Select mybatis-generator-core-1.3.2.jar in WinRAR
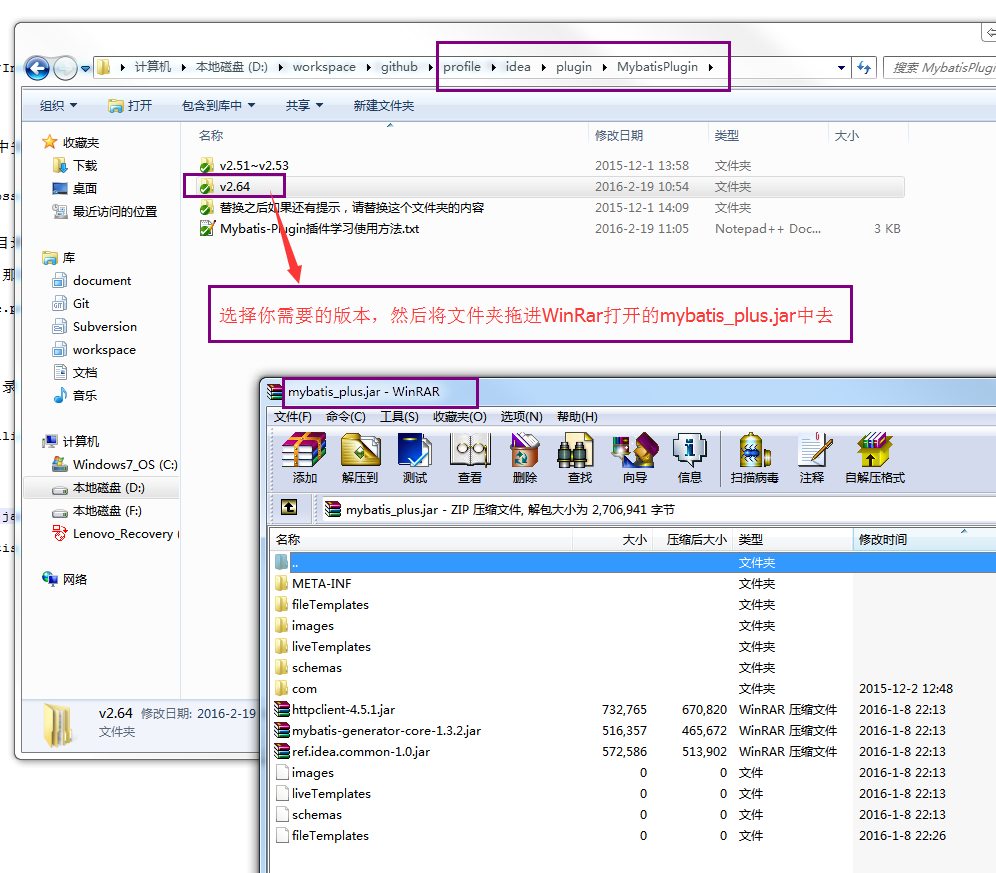This screenshot has width=996, height=873. (x=377, y=731)
